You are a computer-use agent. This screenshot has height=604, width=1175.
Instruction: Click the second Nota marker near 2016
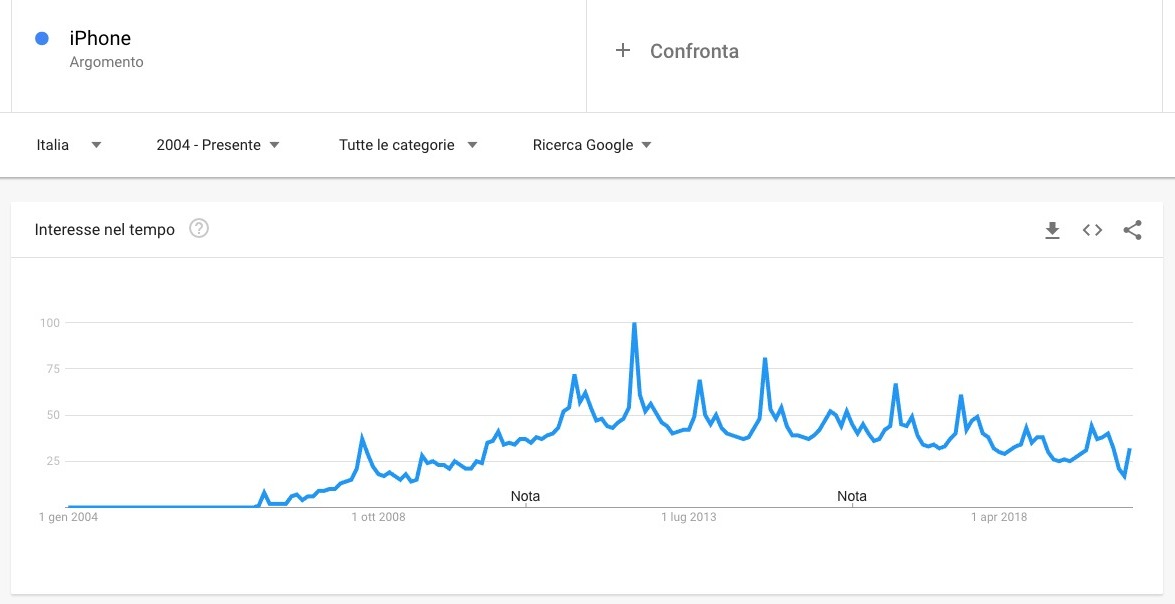(852, 496)
